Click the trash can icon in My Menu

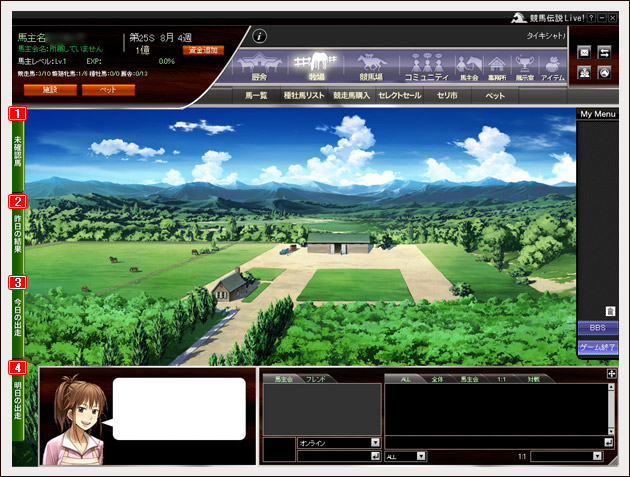click(x=610, y=311)
